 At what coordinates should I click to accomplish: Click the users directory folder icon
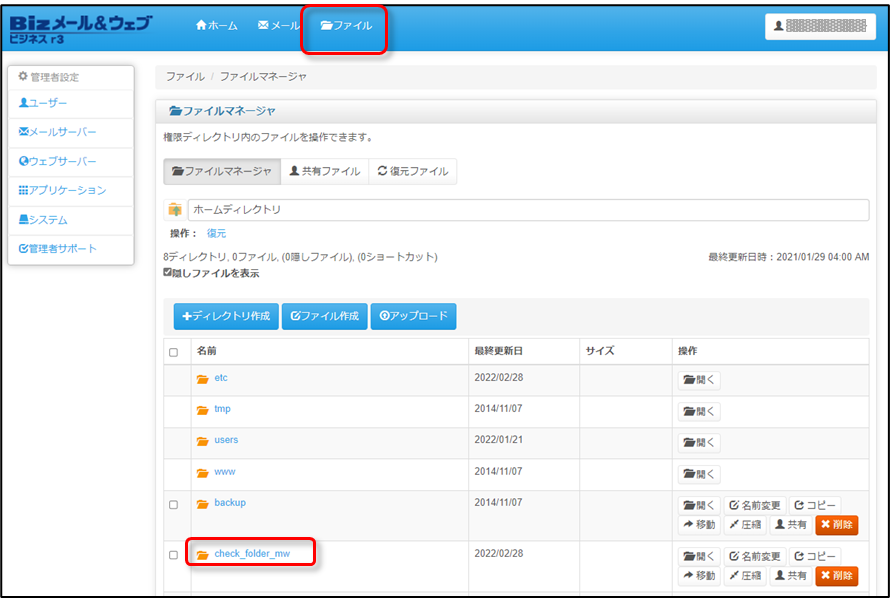203,441
